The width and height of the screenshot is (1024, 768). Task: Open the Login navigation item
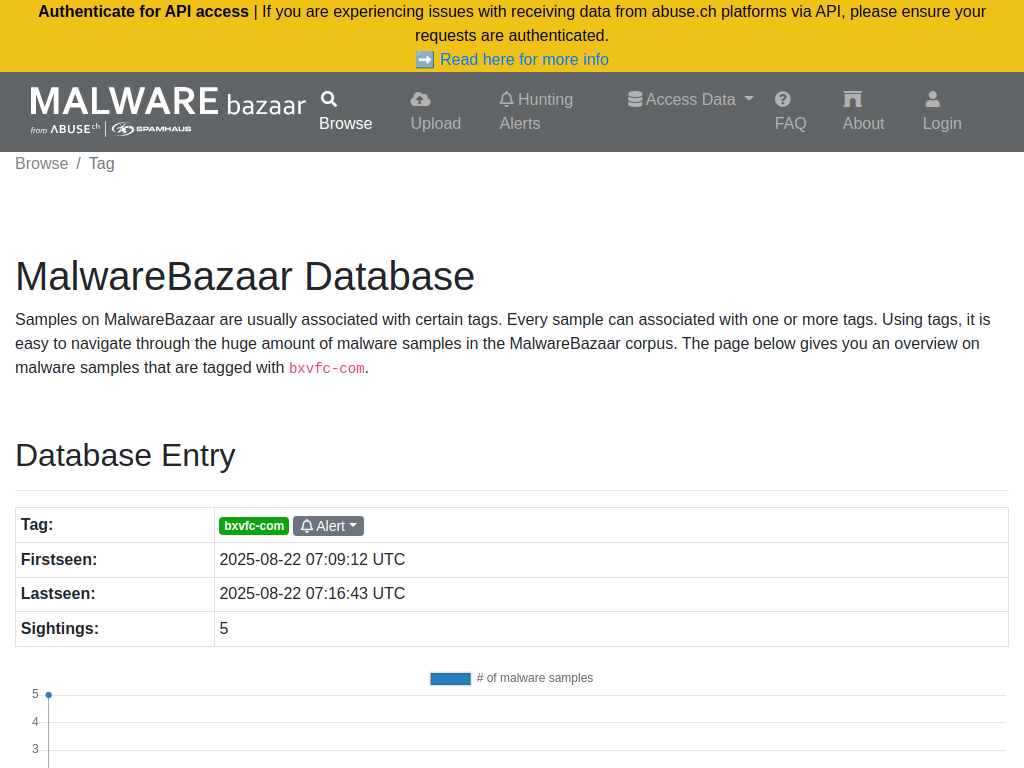pos(942,111)
